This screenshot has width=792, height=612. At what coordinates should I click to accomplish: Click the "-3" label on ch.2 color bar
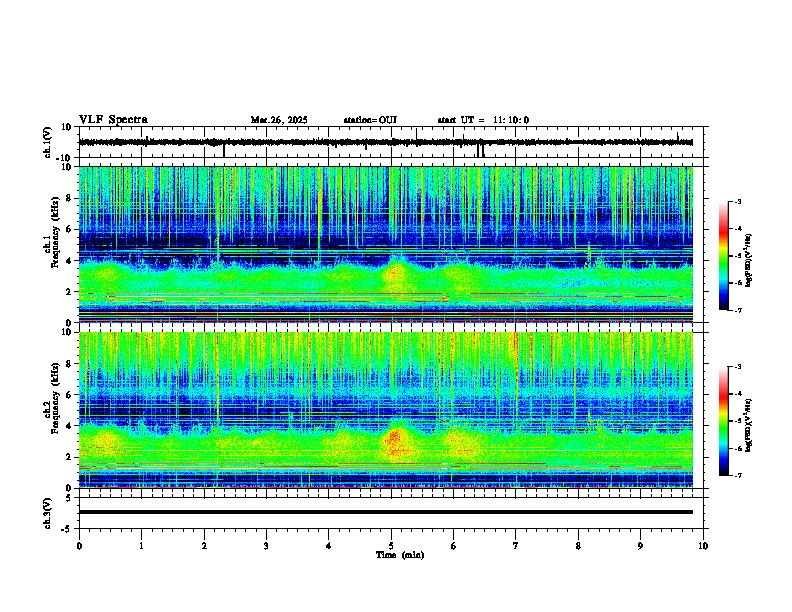pyautogui.click(x=737, y=367)
